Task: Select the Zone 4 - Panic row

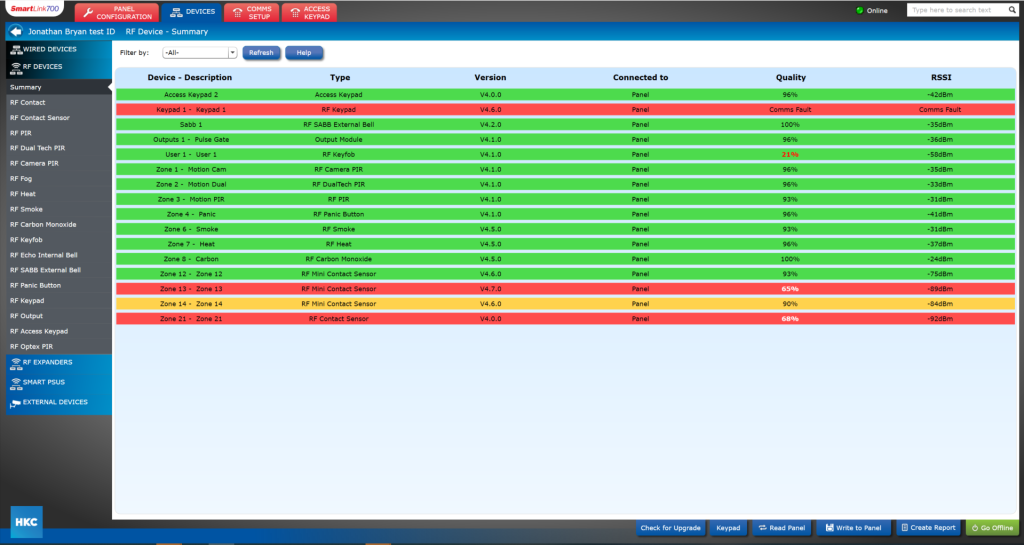Action: pyautogui.click(x=566, y=214)
